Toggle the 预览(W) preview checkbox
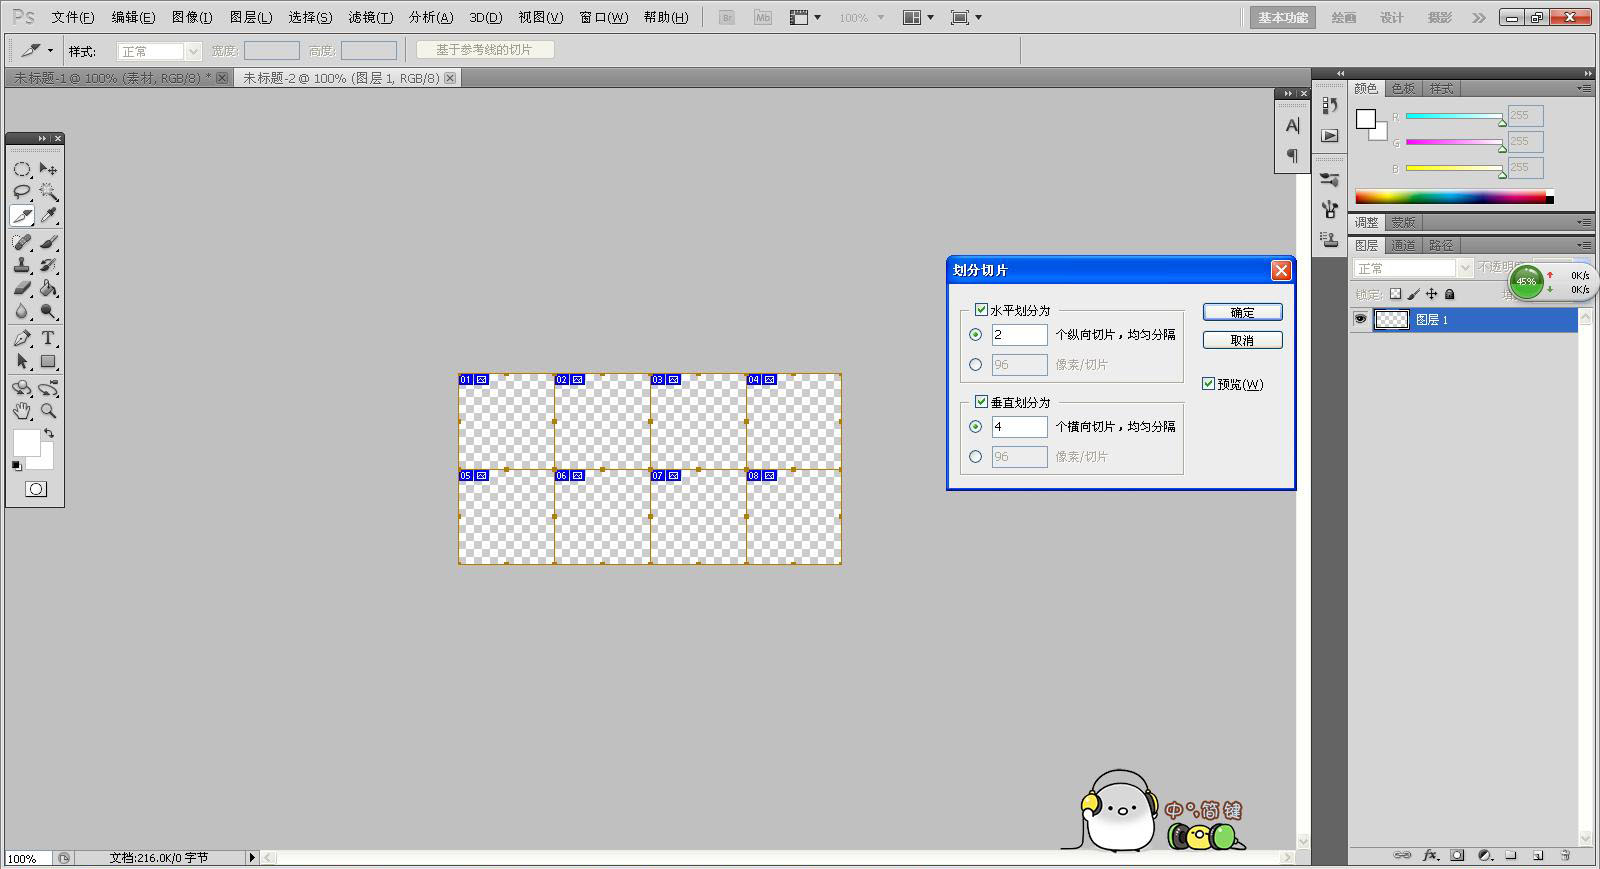Viewport: 1600px width, 869px height. (x=1208, y=384)
